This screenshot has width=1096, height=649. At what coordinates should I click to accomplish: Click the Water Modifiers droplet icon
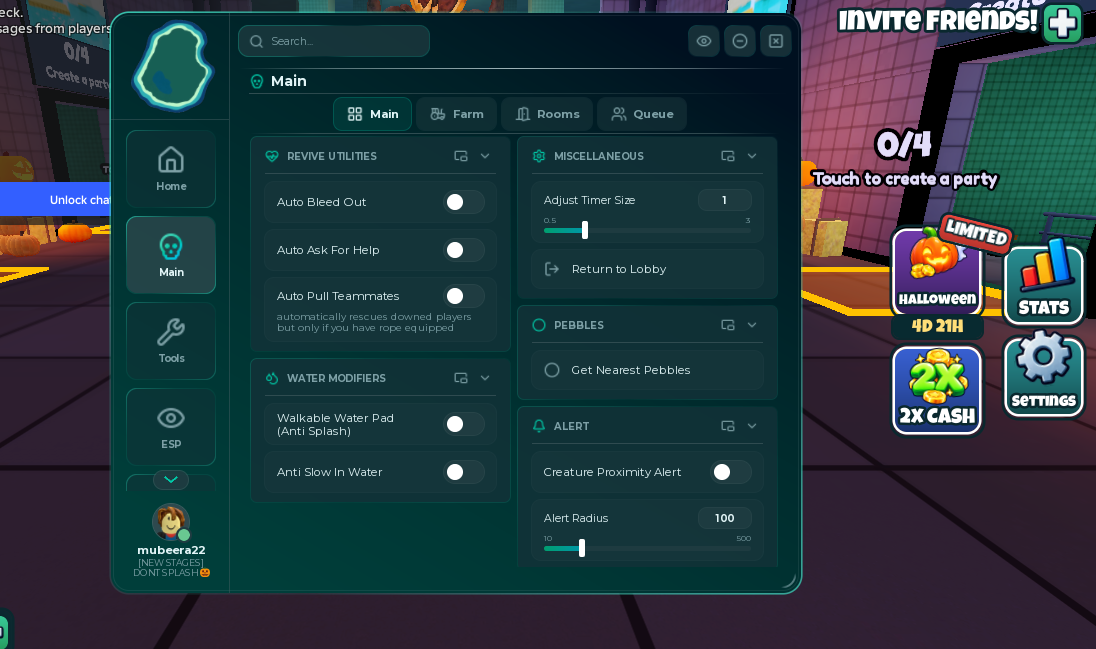point(272,378)
